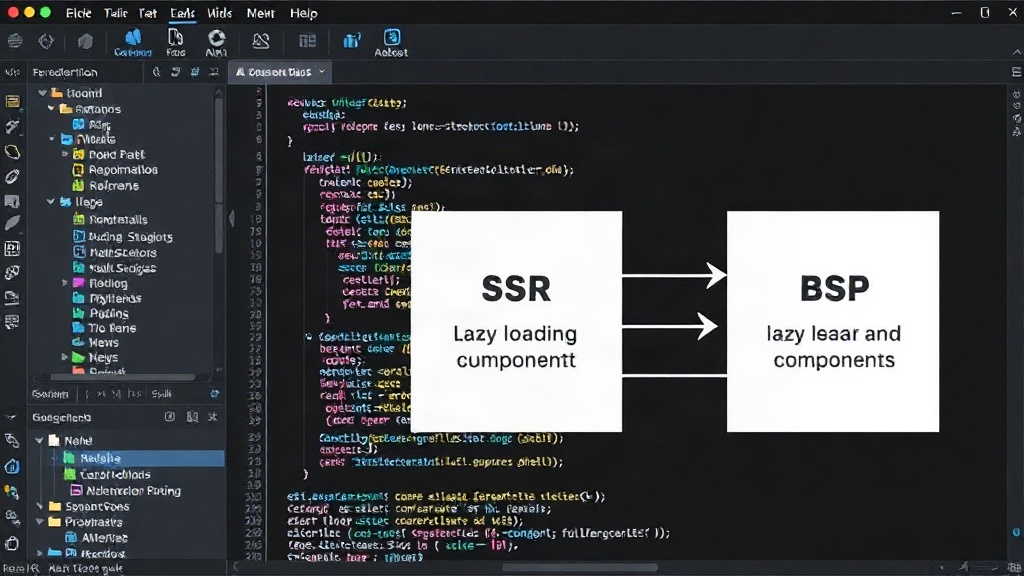
Task: Click the Altit circular toolbar button
Action: [216, 43]
